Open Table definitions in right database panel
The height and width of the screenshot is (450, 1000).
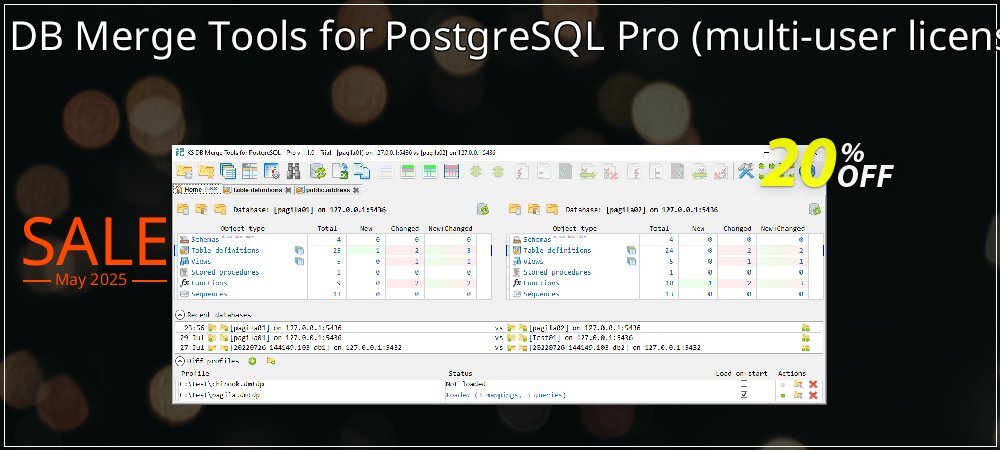coord(556,250)
